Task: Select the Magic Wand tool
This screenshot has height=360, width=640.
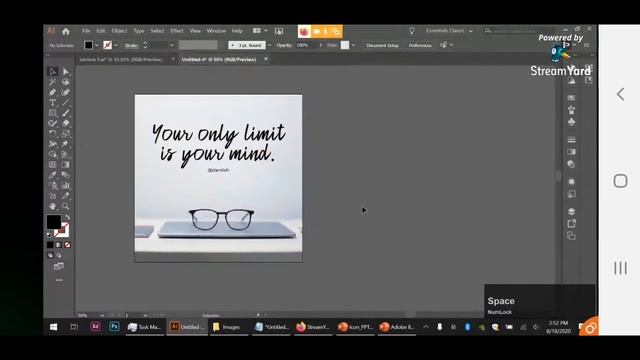Action: [x=53, y=82]
